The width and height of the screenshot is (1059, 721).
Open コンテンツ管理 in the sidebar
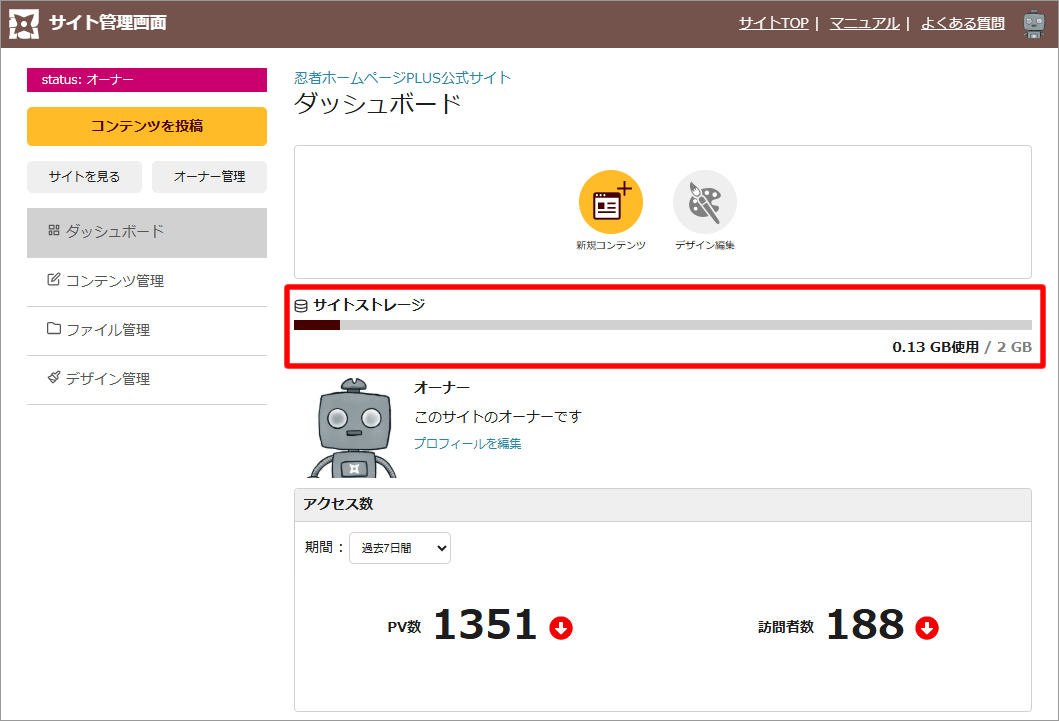pyautogui.click(x=147, y=281)
